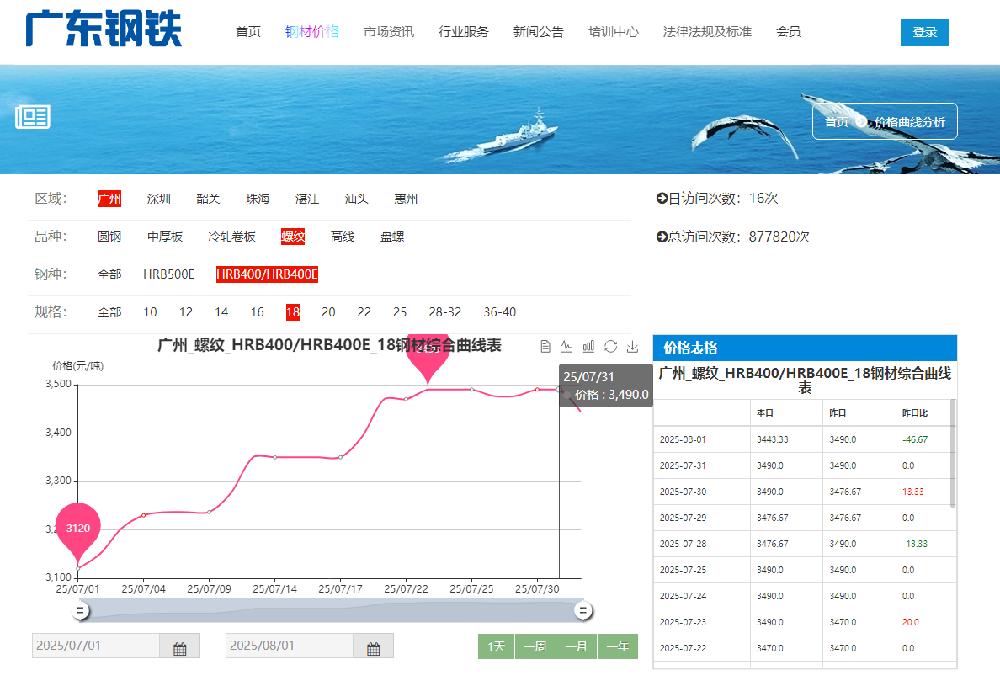This screenshot has height=686, width=1000.
Task: Click the chart restore/refresh icon
Action: pyautogui.click(x=610, y=346)
